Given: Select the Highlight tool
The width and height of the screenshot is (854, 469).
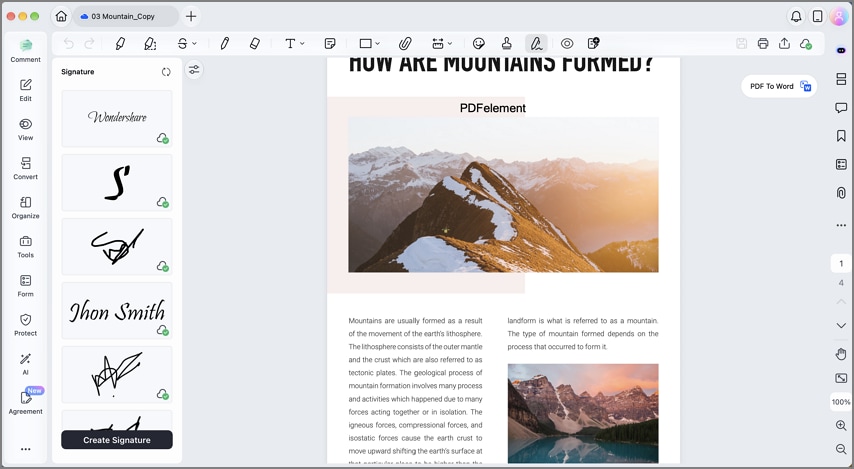Looking at the screenshot, I should [x=120, y=44].
